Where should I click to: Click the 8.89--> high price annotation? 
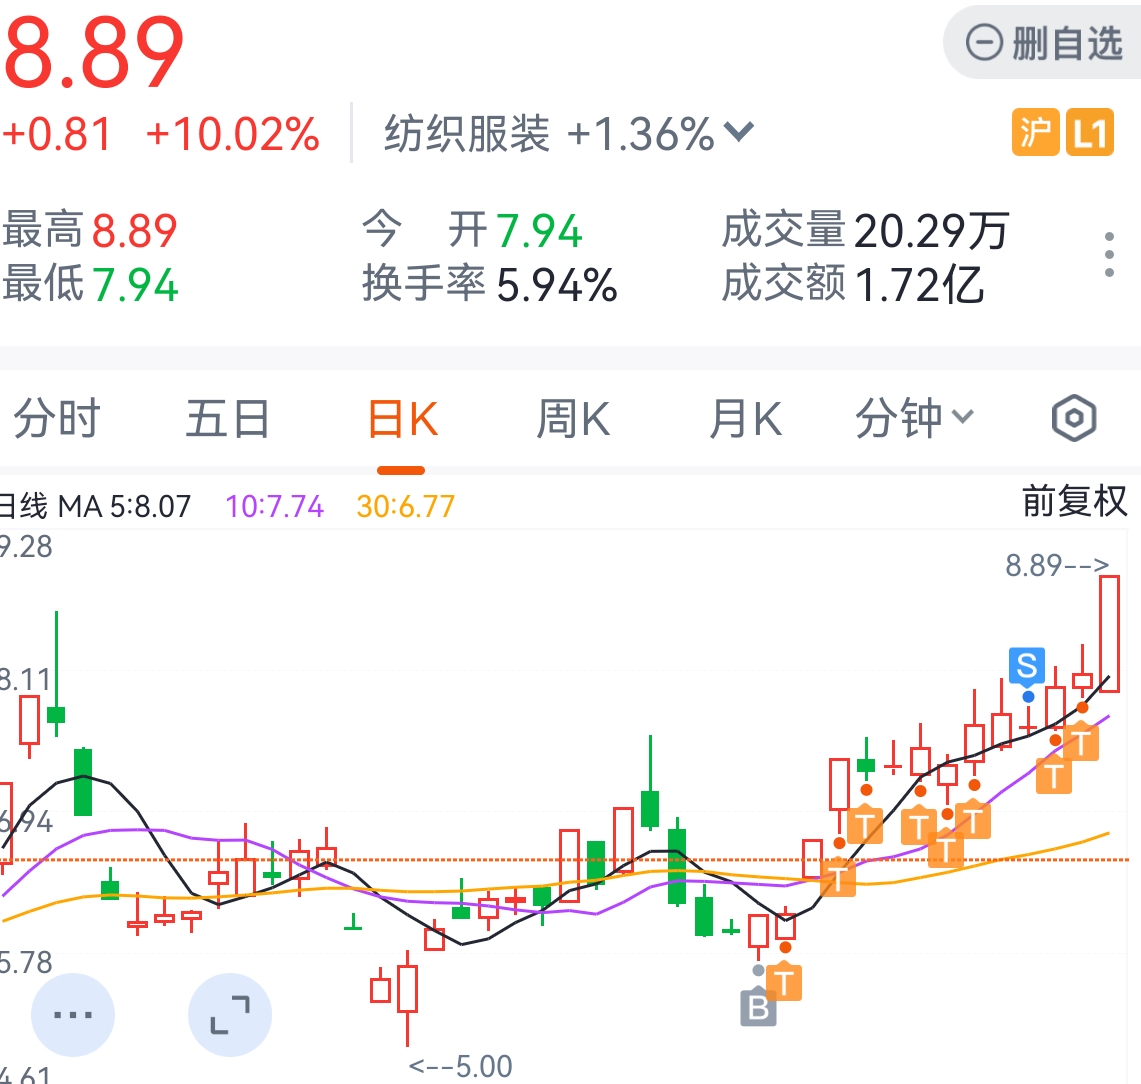coord(1057,565)
